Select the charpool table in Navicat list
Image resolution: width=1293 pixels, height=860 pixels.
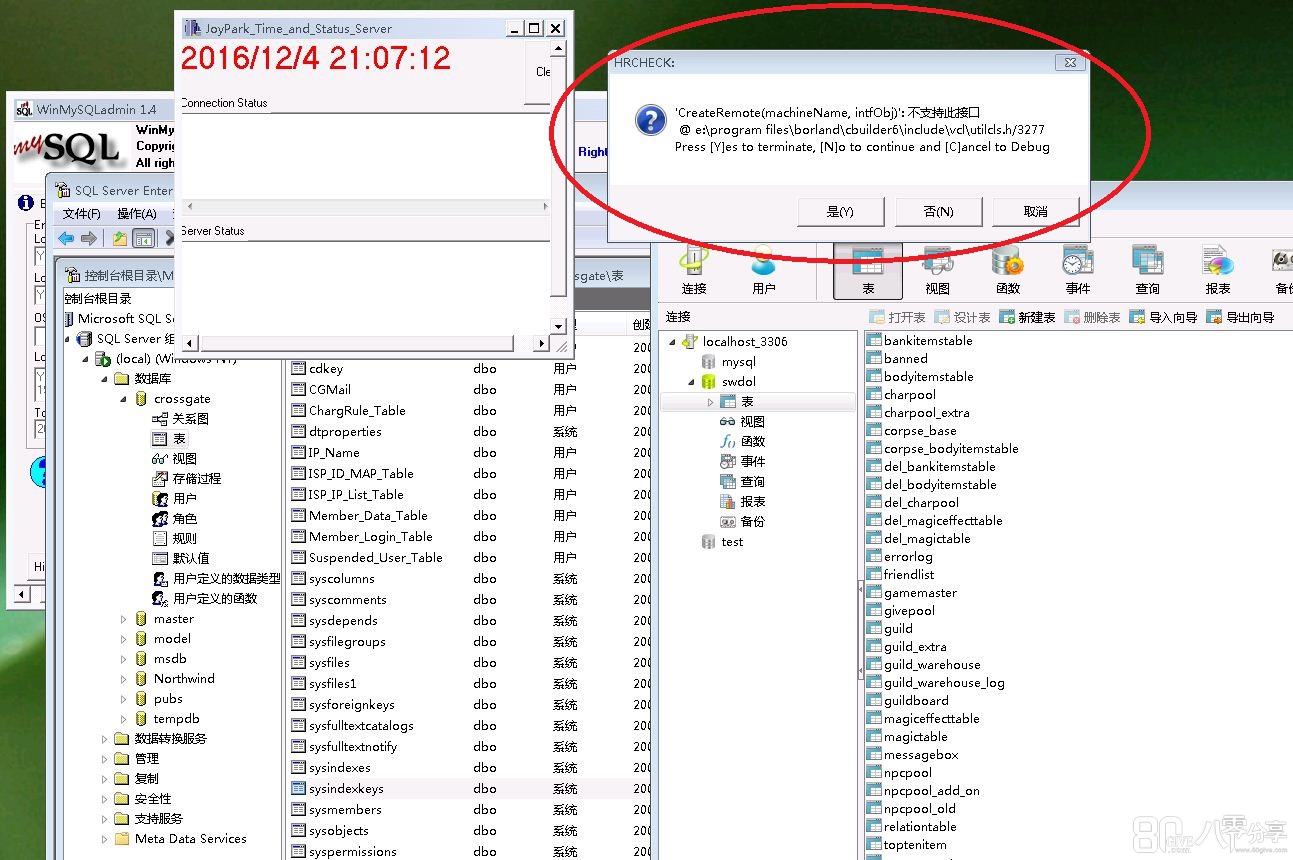901,395
